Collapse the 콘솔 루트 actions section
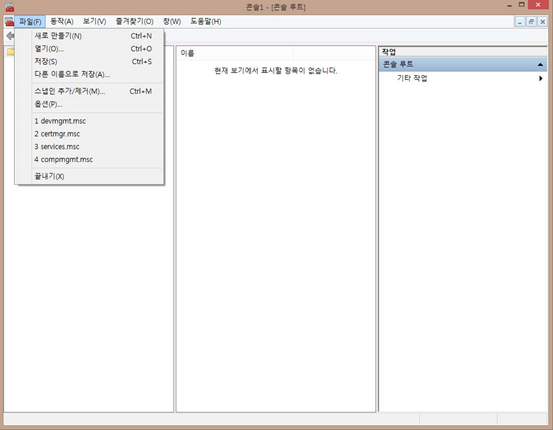The height and width of the screenshot is (430, 553). 540,65
